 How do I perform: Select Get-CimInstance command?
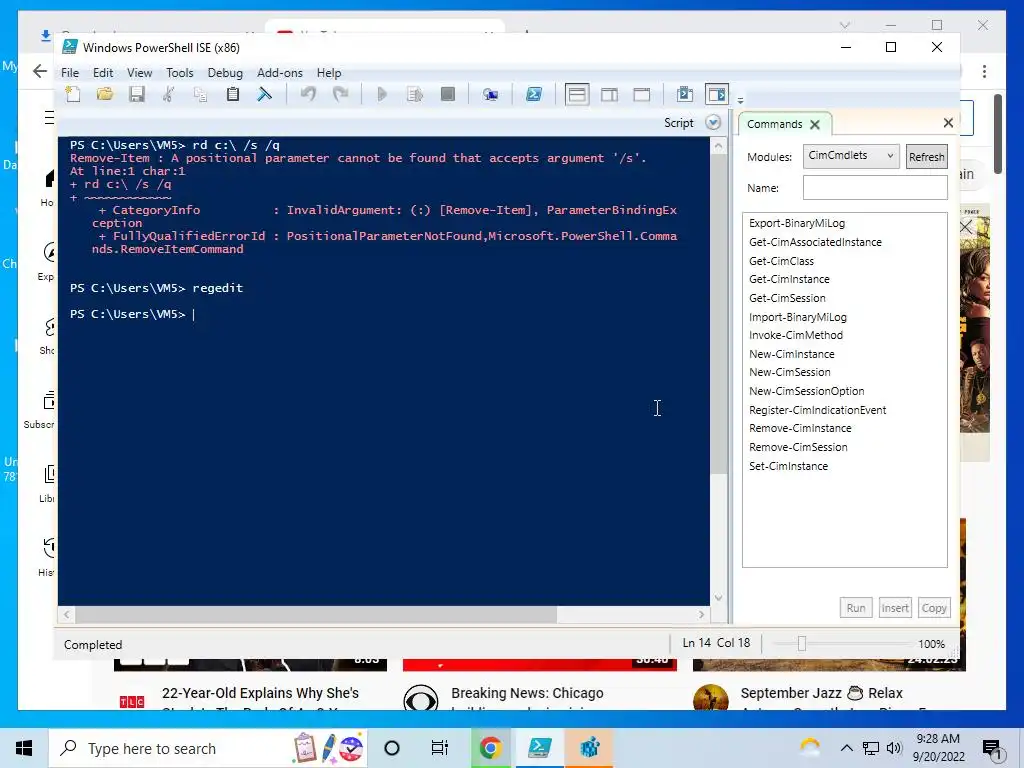789,280
